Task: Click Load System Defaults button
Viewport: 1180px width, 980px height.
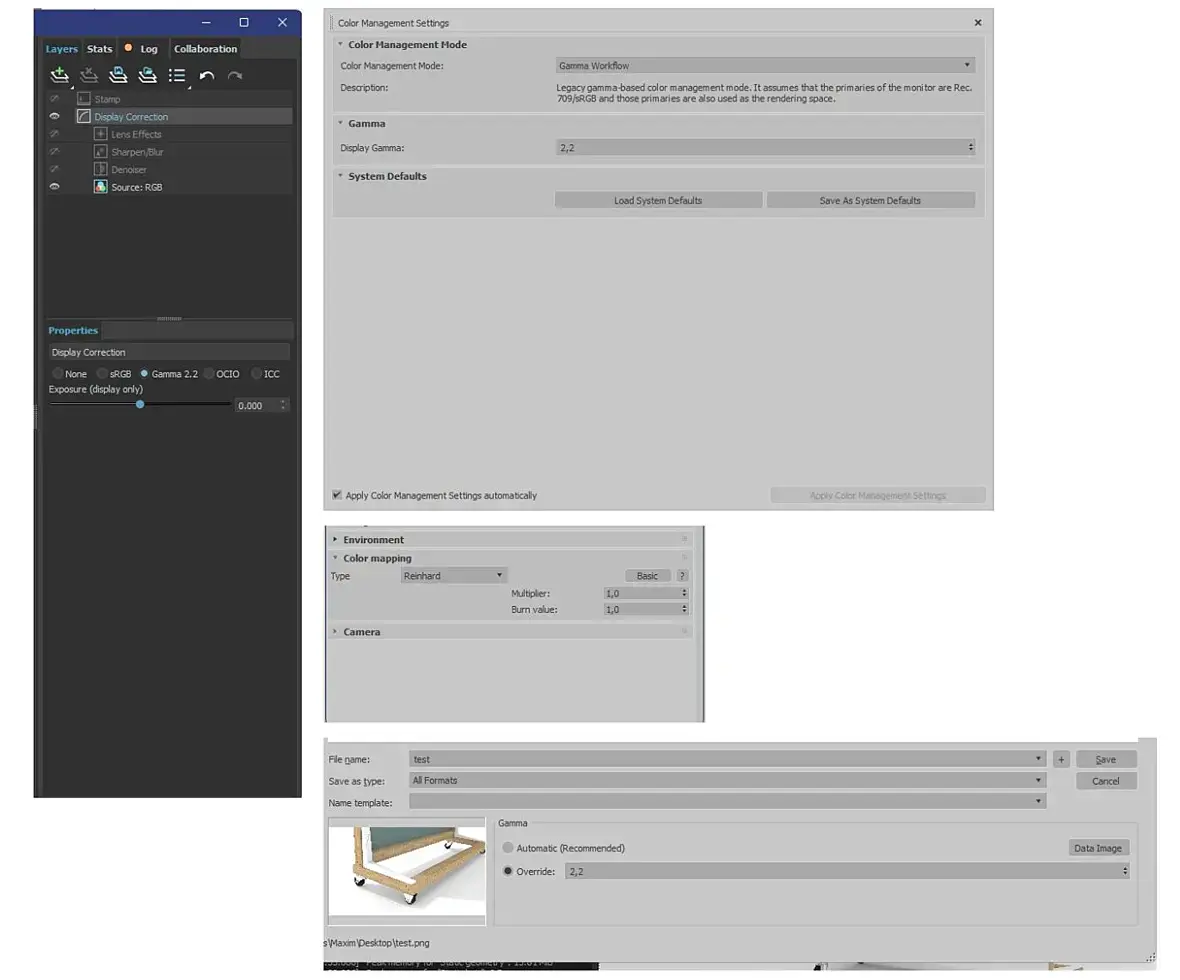Action: pyautogui.click(x=658, y=200)
